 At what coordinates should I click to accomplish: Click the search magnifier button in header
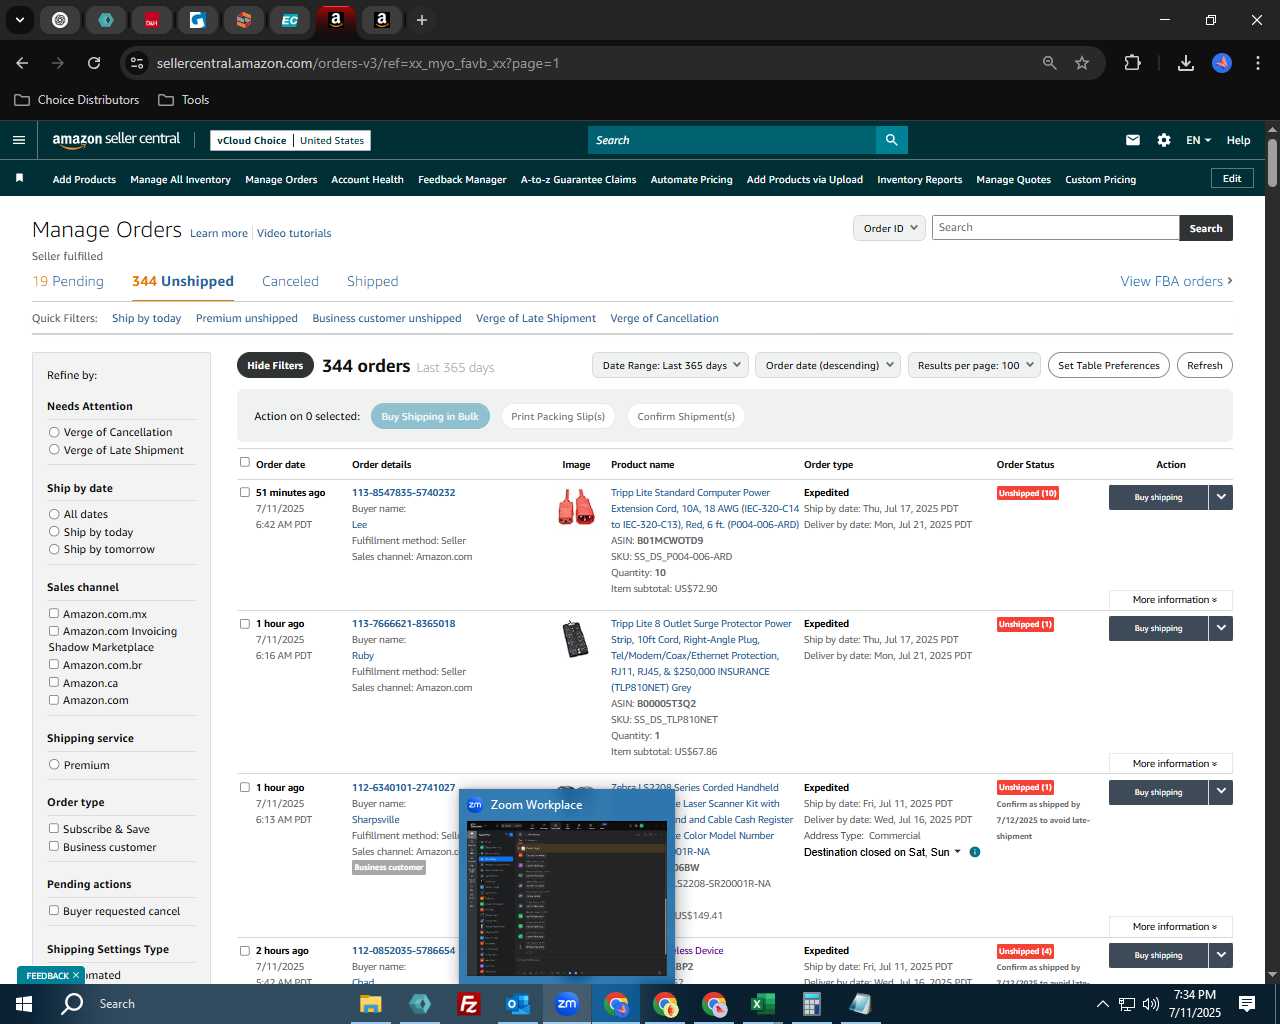click(x=891, y=140)
